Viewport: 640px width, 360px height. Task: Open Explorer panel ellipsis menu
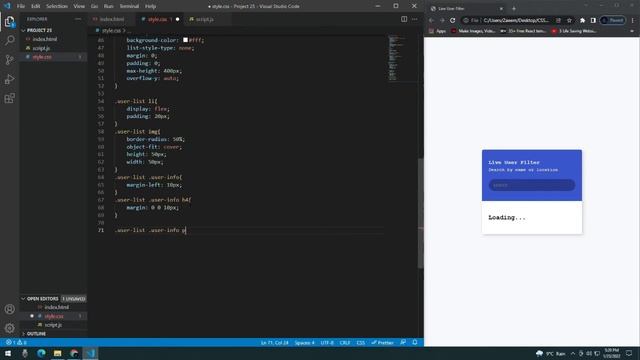[x=78, y=19]
